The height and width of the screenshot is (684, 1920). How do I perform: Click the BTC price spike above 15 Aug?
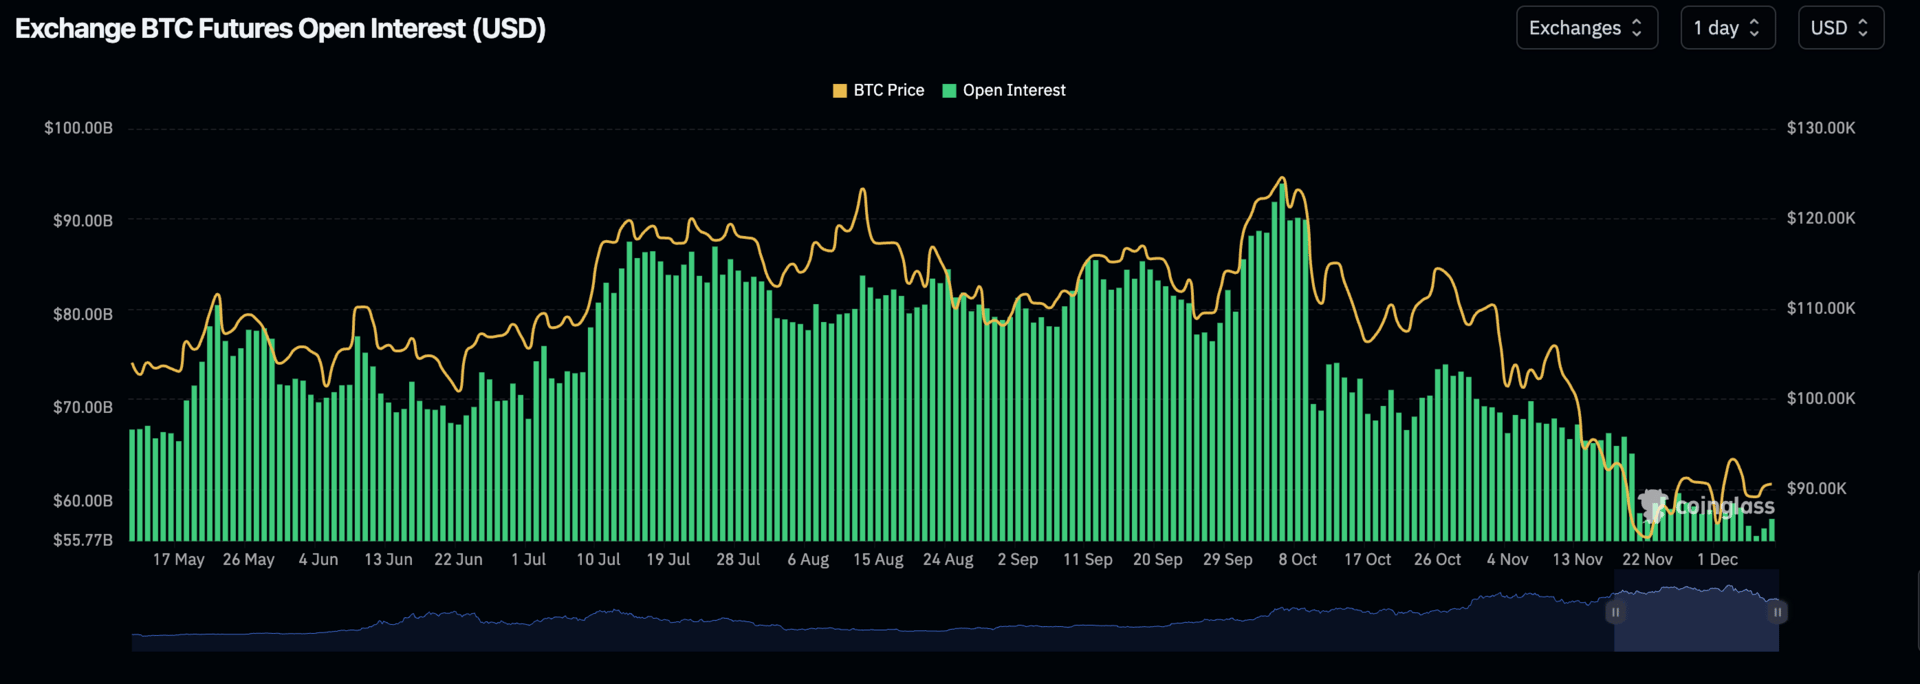[862, 190]
